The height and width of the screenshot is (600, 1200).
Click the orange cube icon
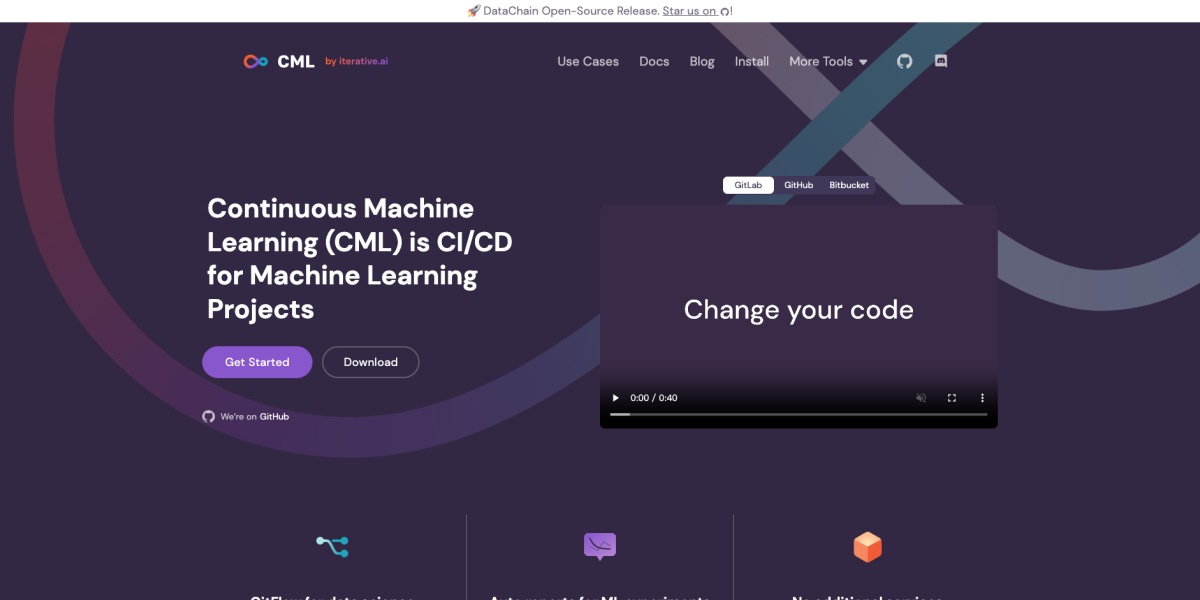point(868,546)
